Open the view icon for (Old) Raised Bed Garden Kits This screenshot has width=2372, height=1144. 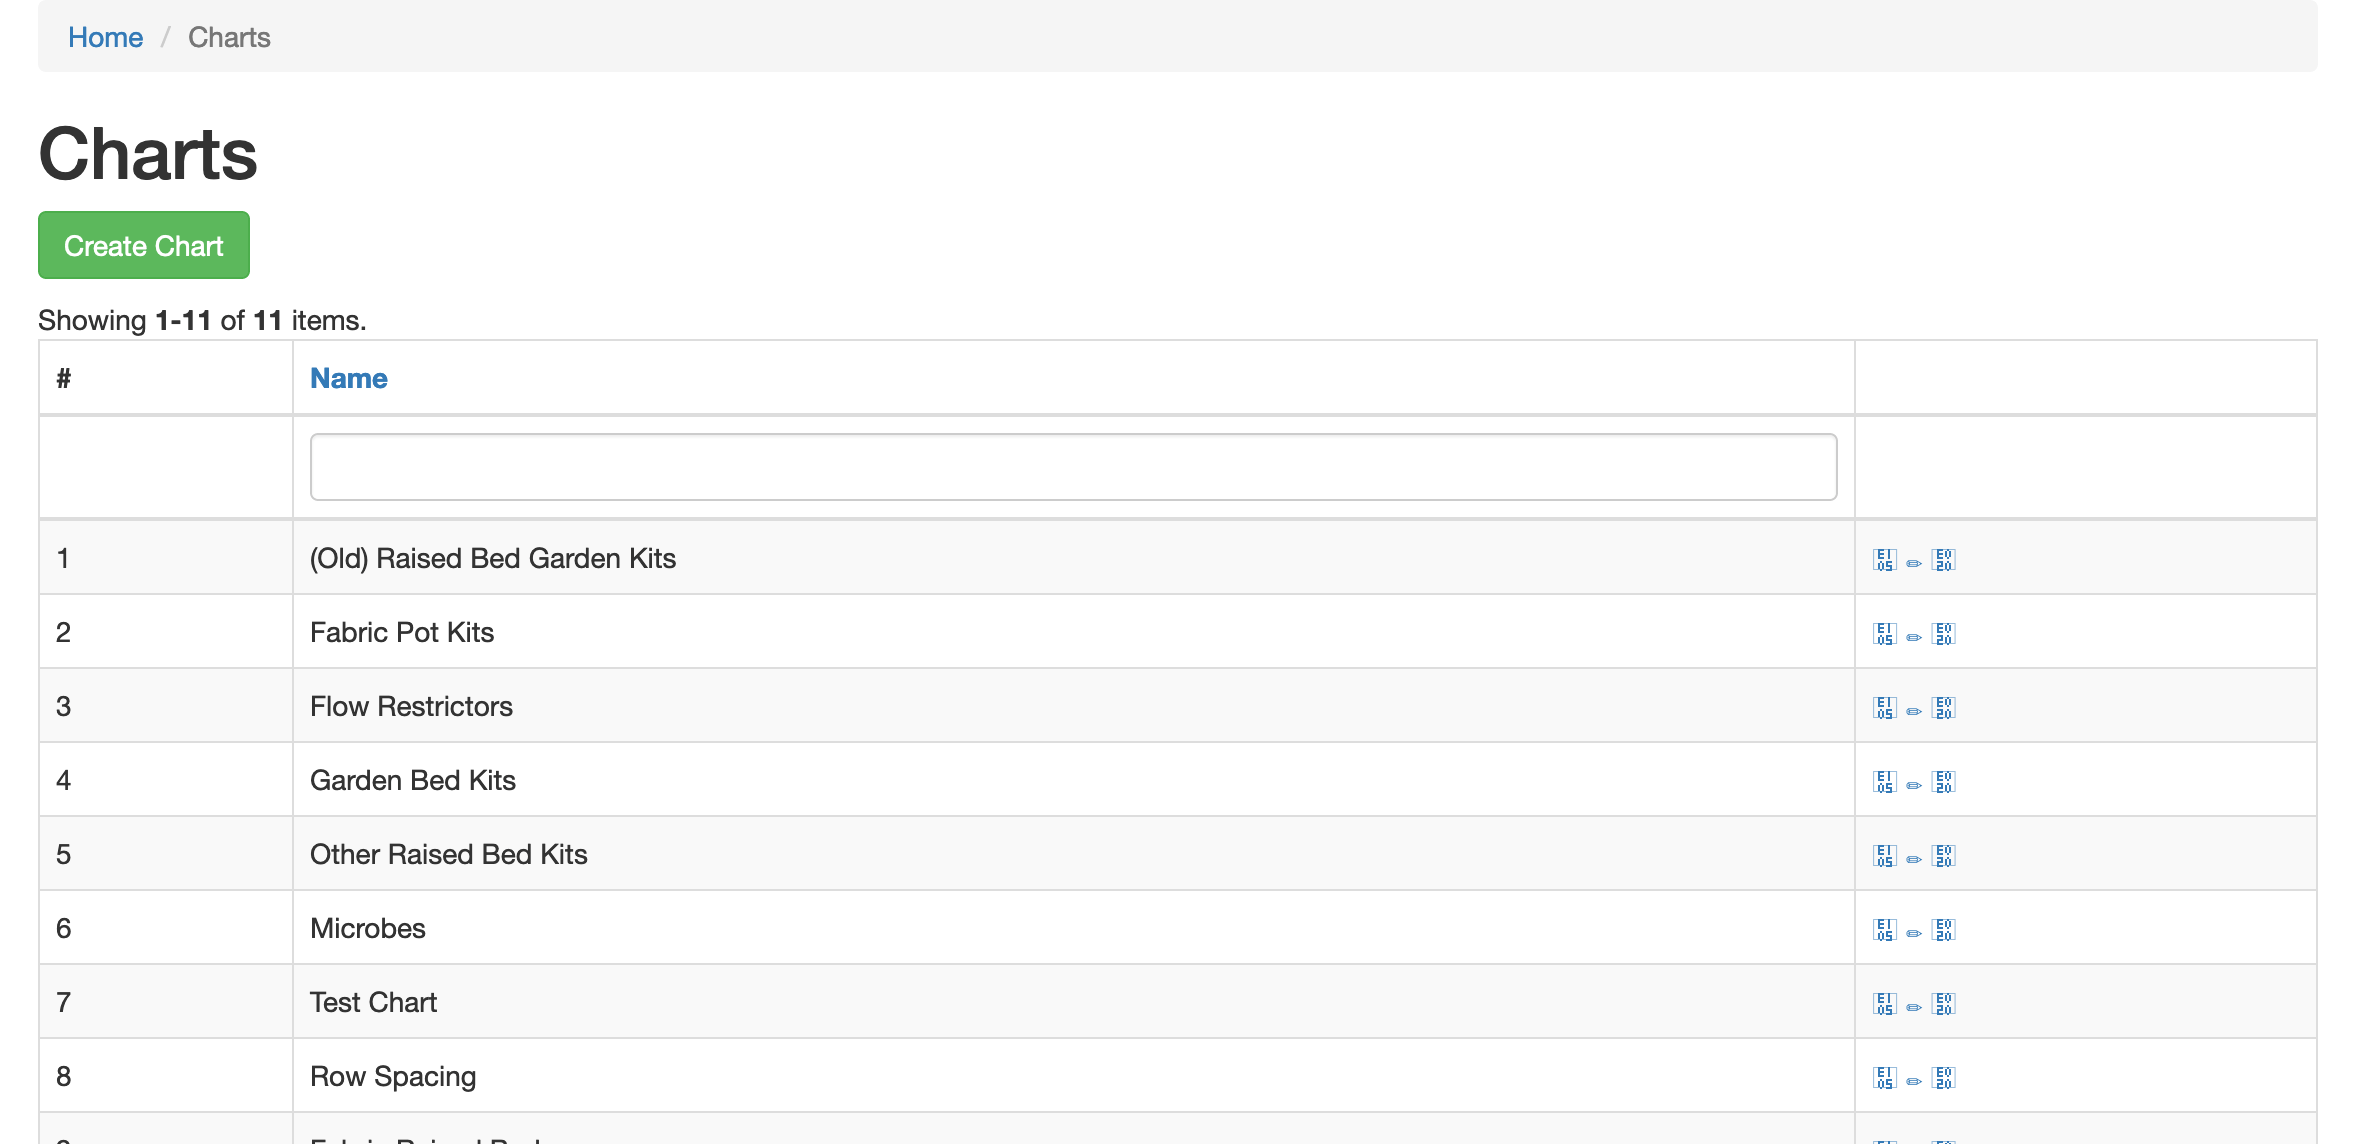click(1884, 559)
